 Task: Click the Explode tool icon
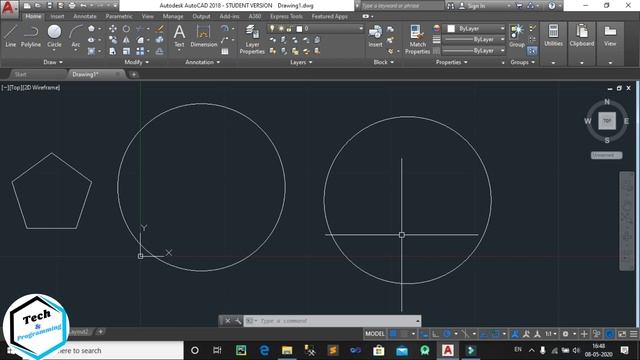coord(160,40)
